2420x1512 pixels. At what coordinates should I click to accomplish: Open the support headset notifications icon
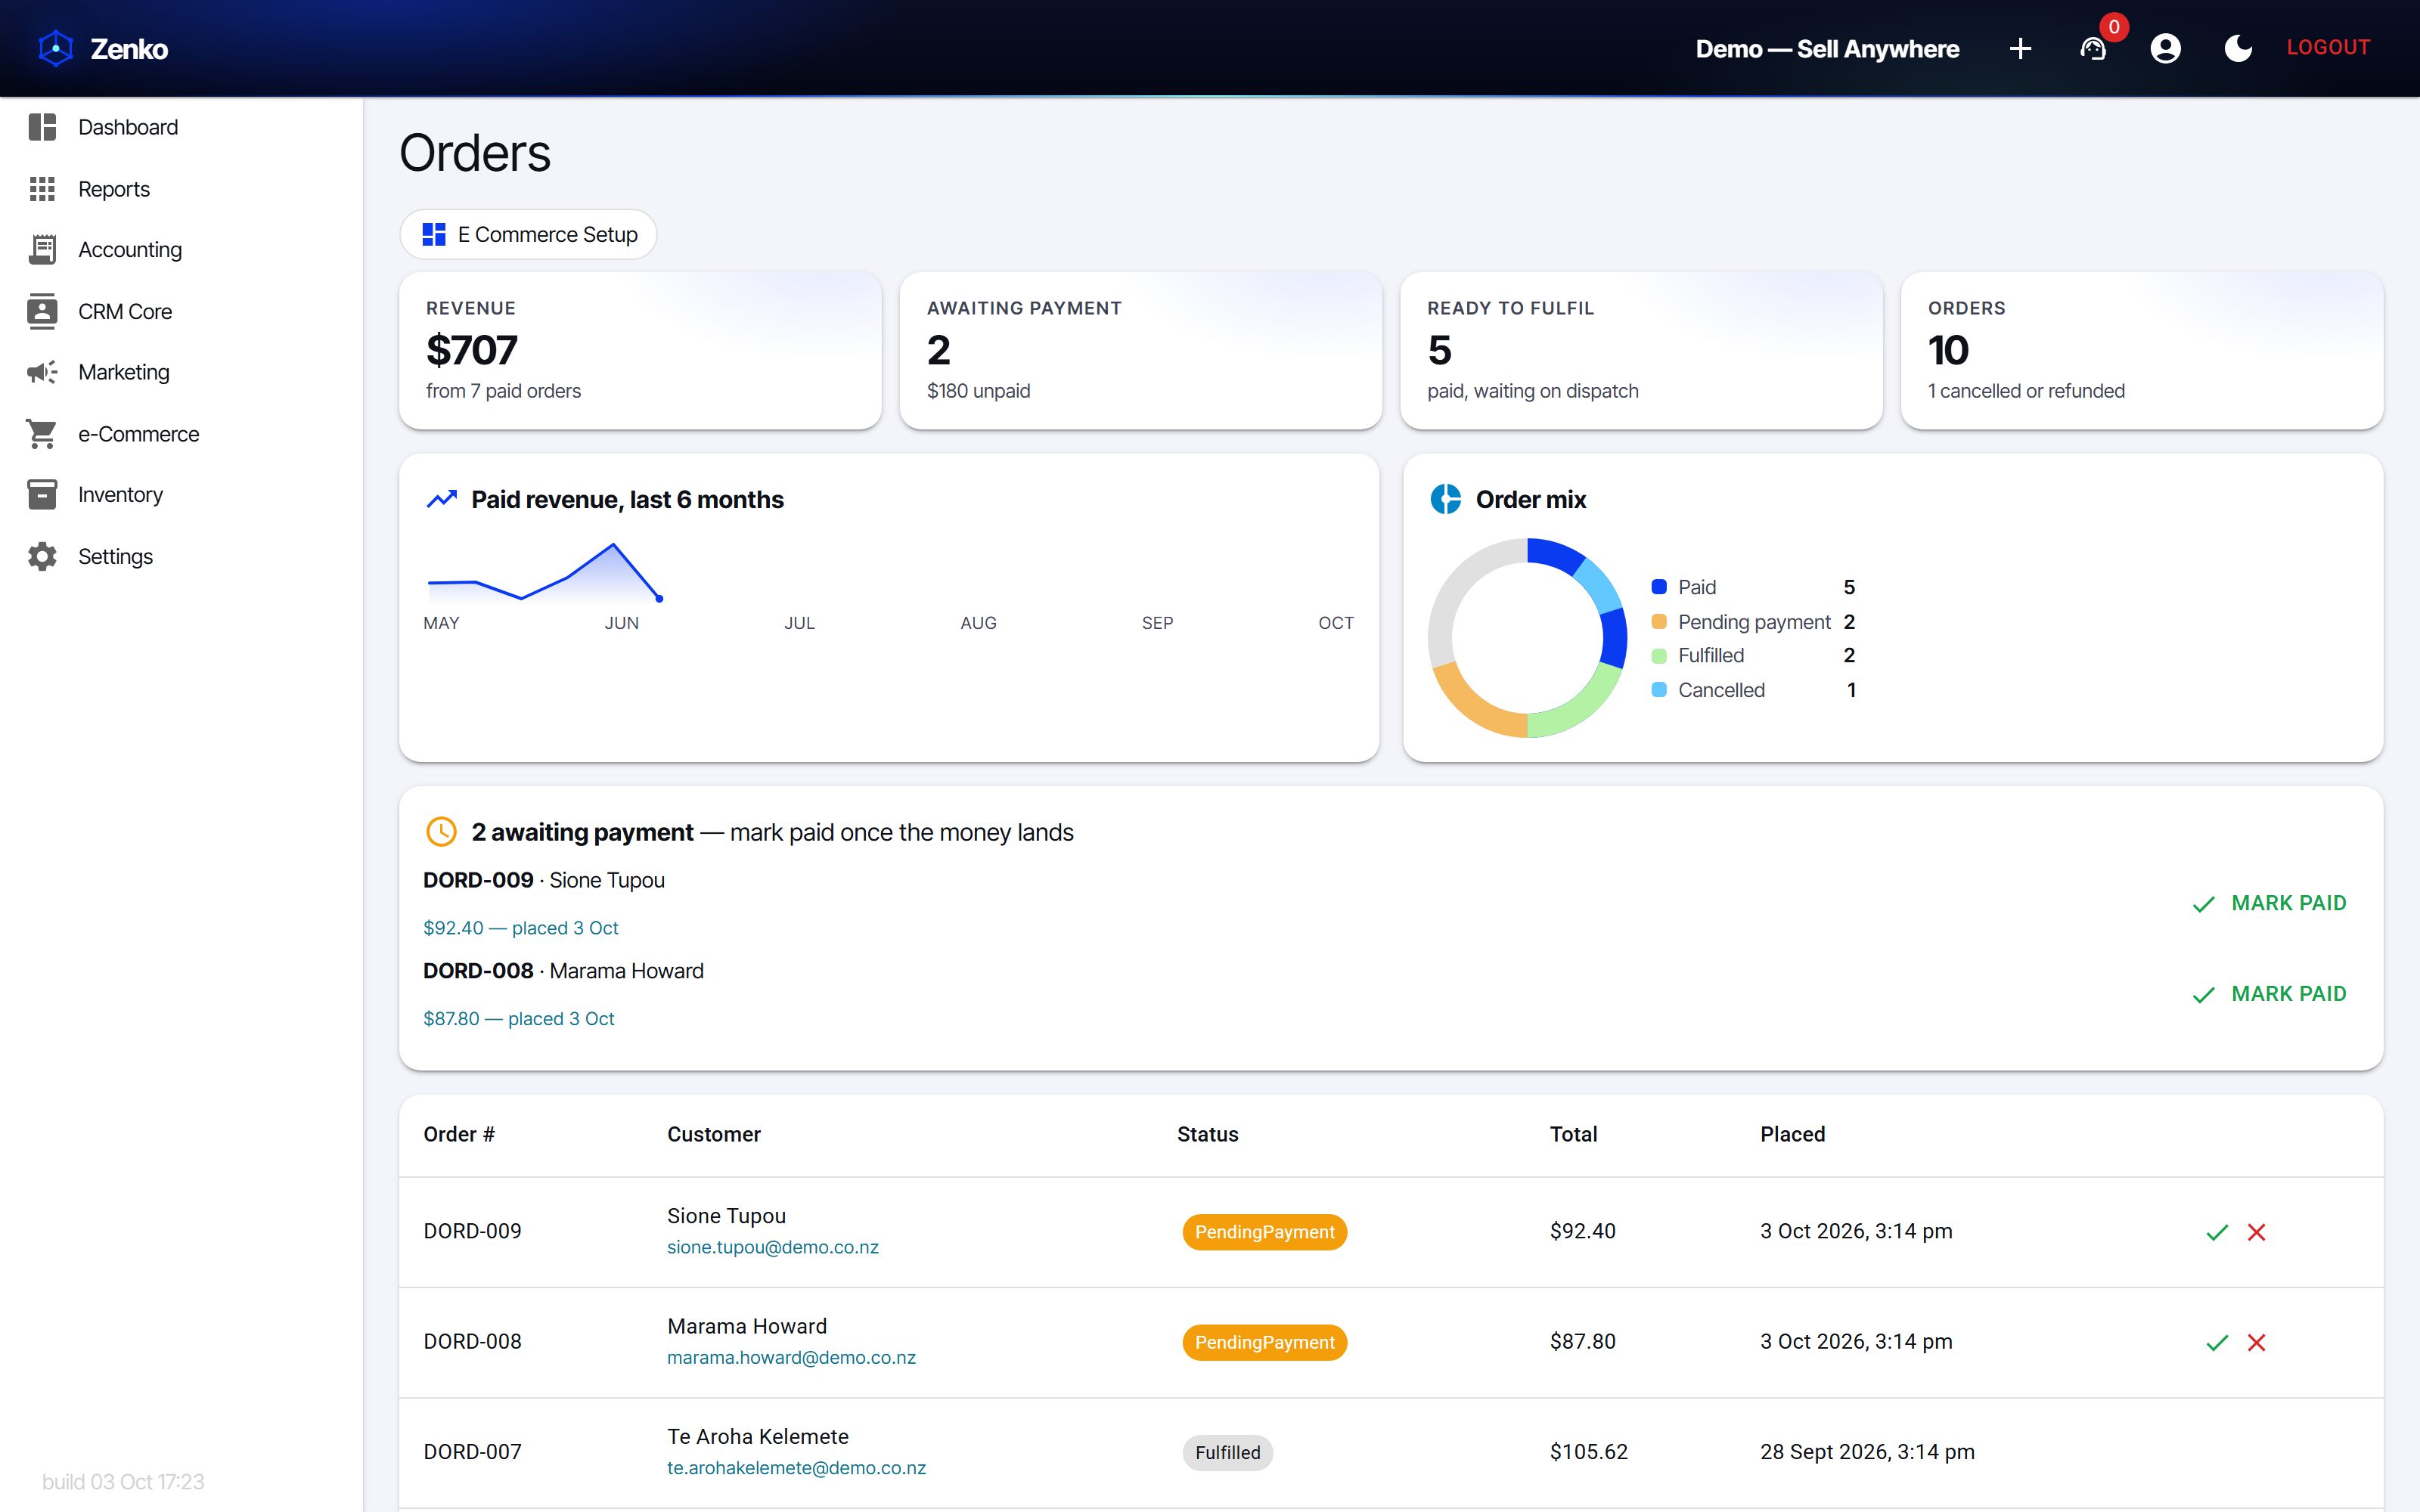click(2093, 48)
